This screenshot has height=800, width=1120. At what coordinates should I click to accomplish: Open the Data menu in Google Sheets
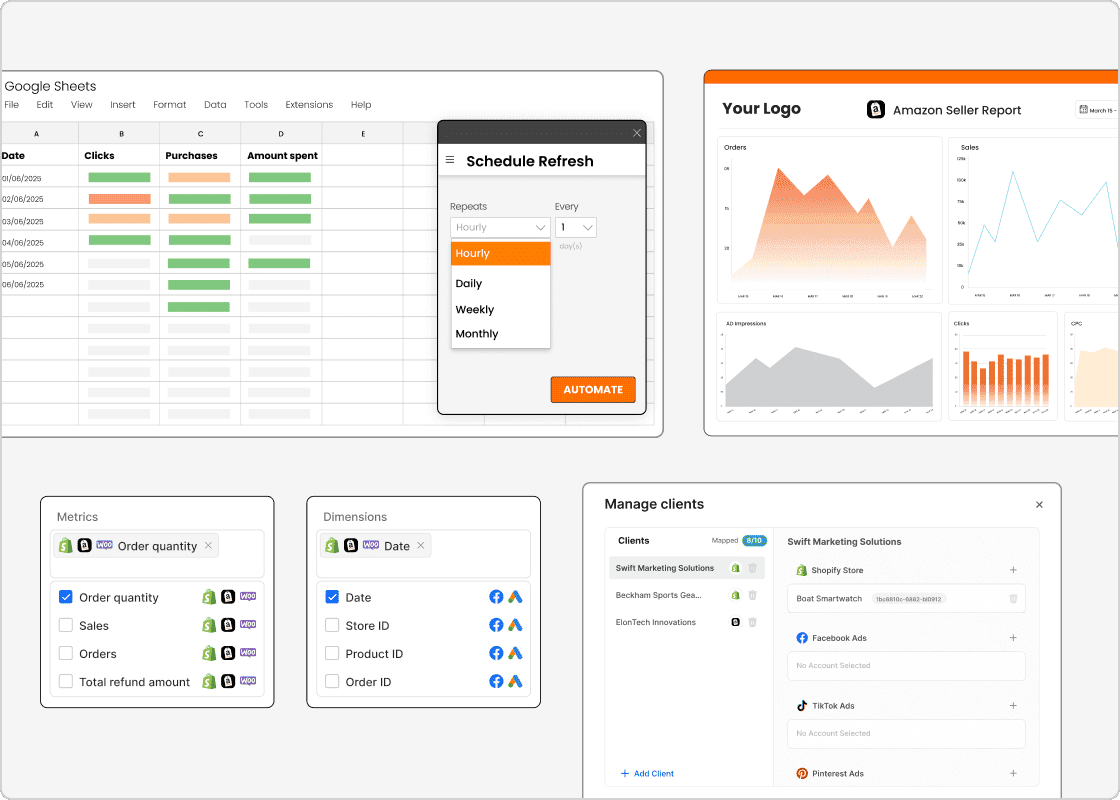(x=215, y=105)
